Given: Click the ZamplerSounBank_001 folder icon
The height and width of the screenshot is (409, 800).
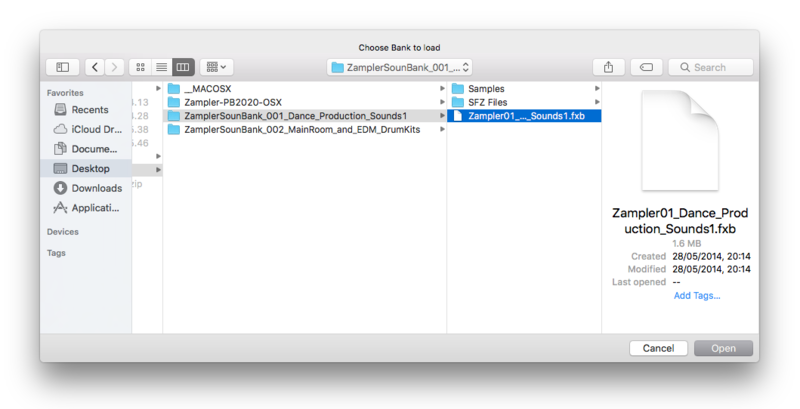Looking at the screenshot, I should [x=174, y=116].
